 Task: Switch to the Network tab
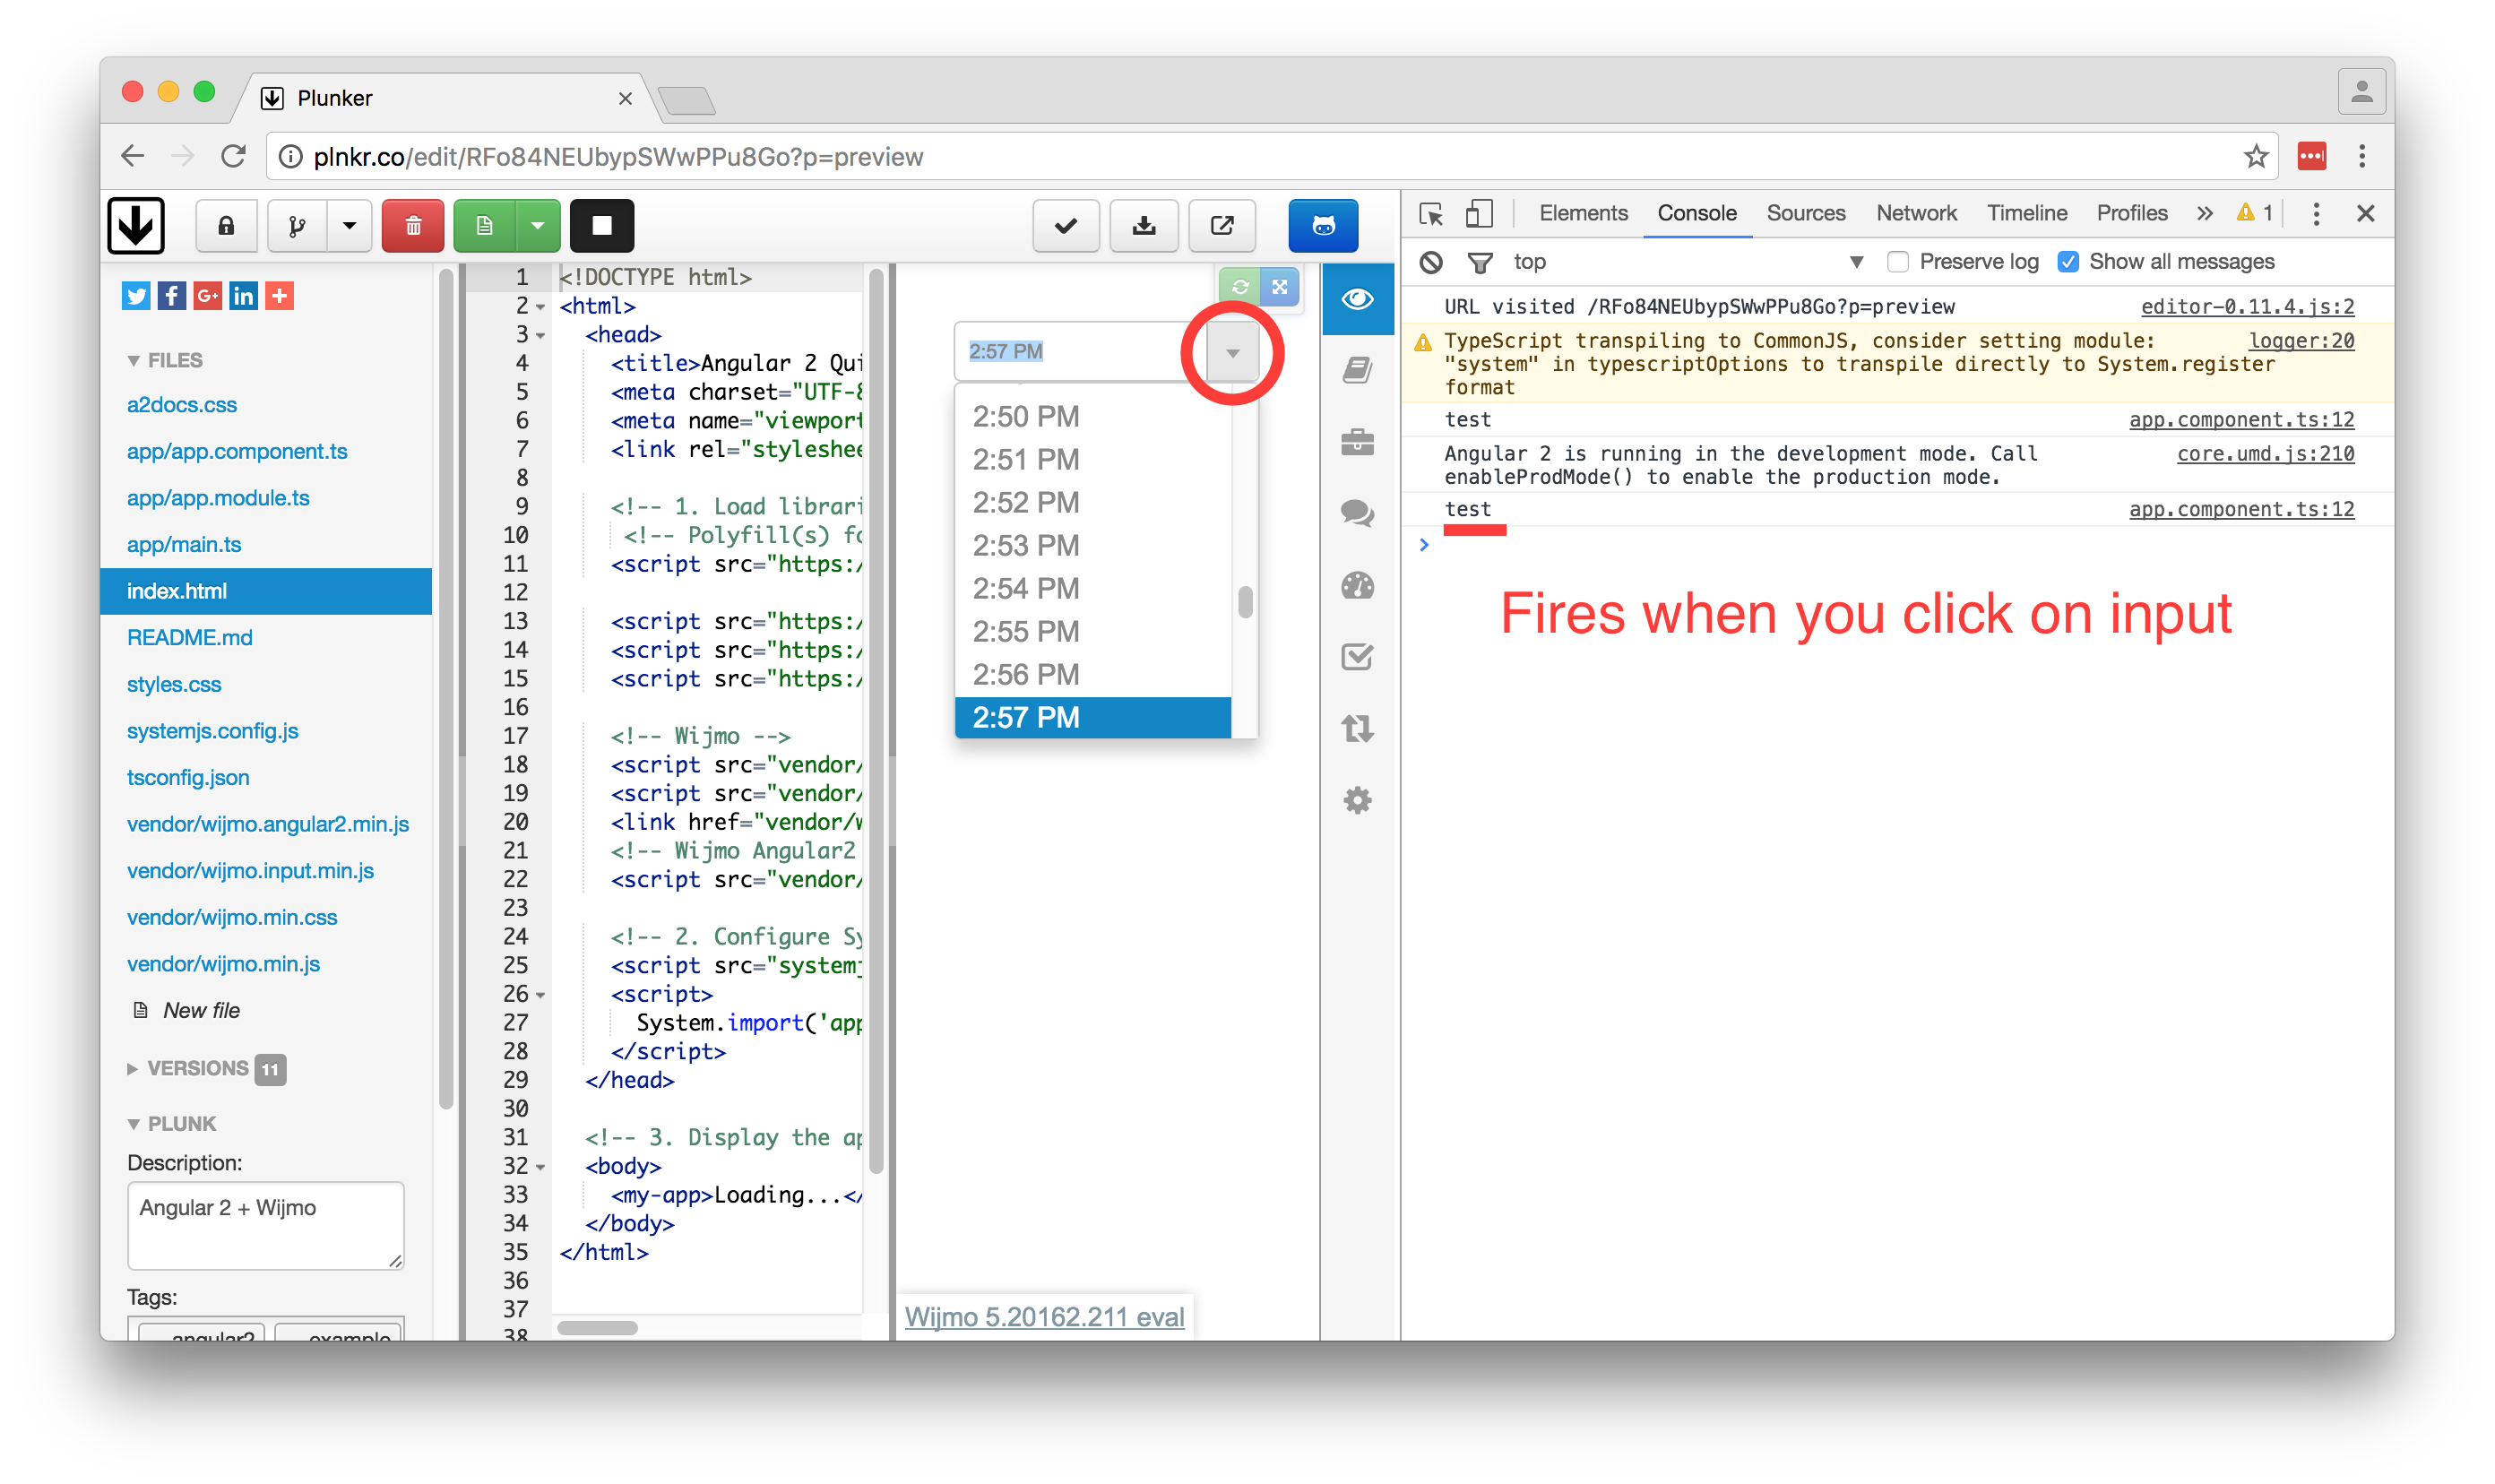point(1915,213)
